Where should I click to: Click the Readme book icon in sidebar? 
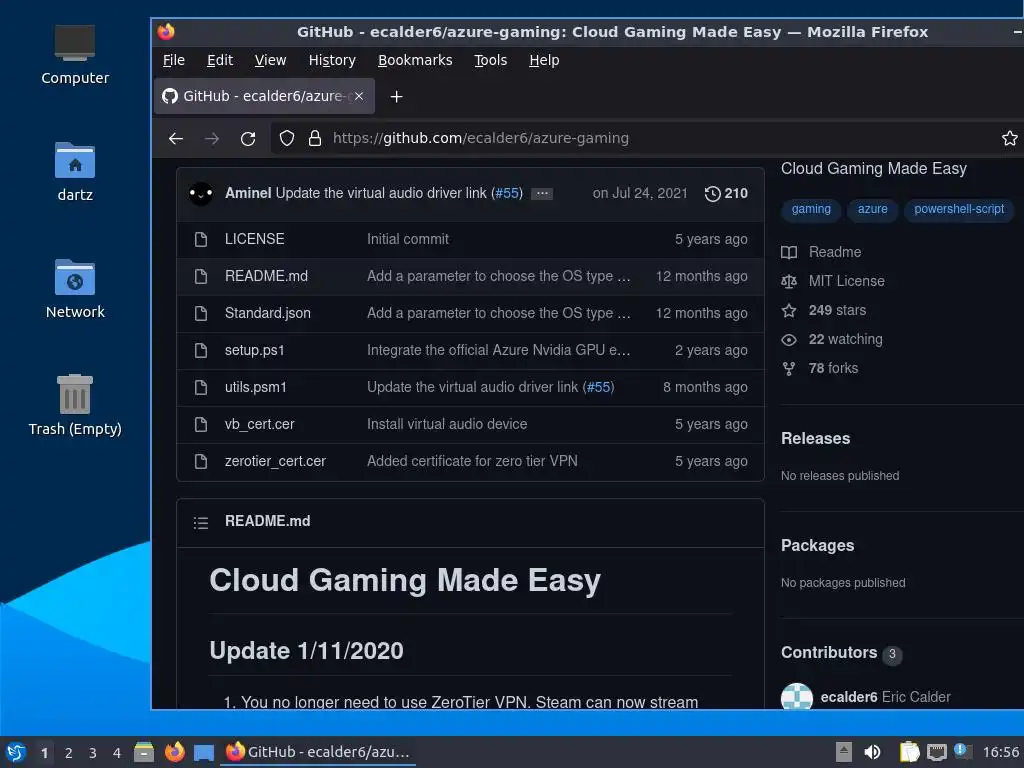click(789, 253)
